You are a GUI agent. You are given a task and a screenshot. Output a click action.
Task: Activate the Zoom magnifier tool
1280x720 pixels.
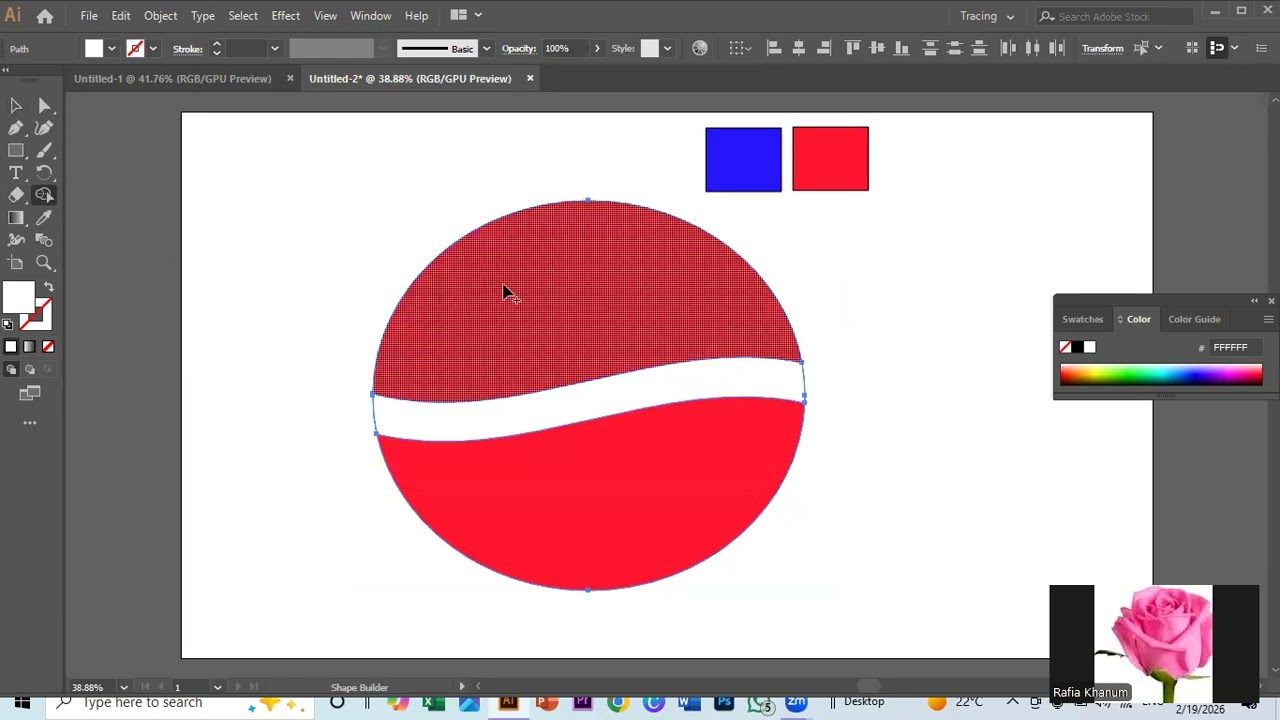(44, 263)
